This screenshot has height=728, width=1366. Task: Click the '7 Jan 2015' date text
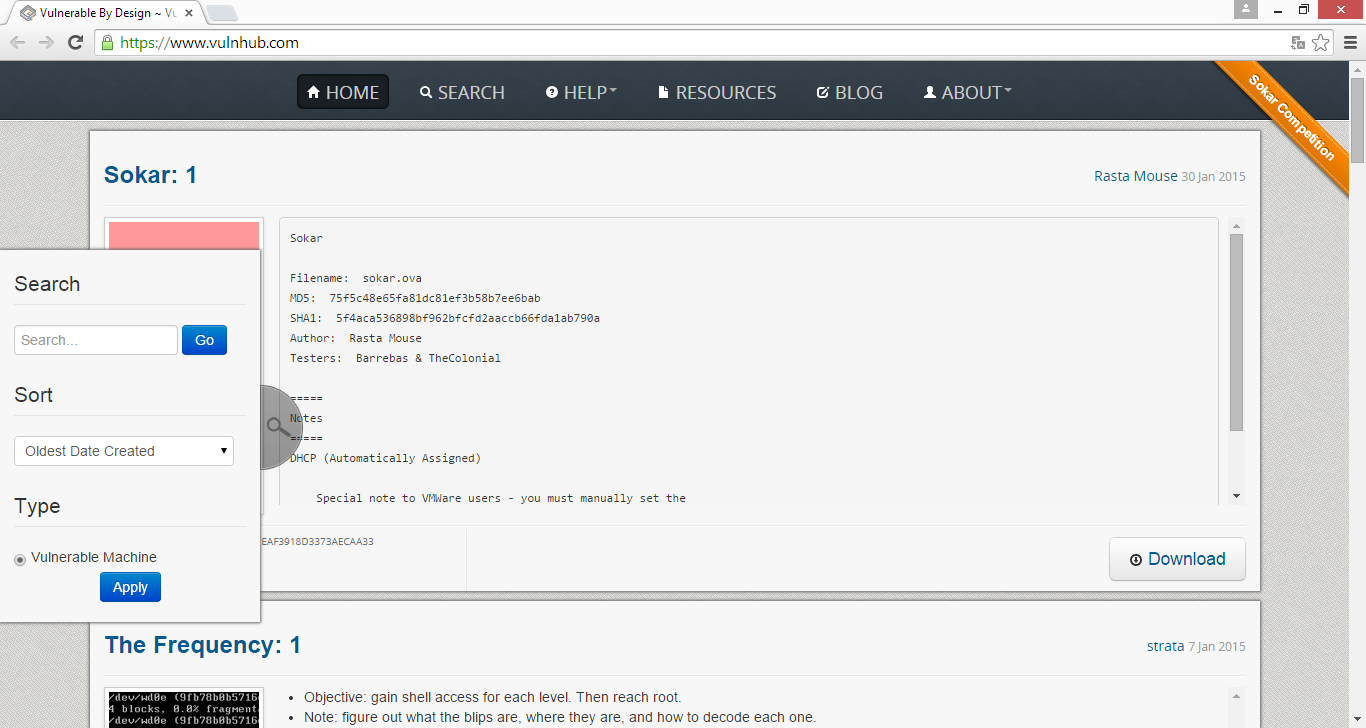[x=1217, y=646]
